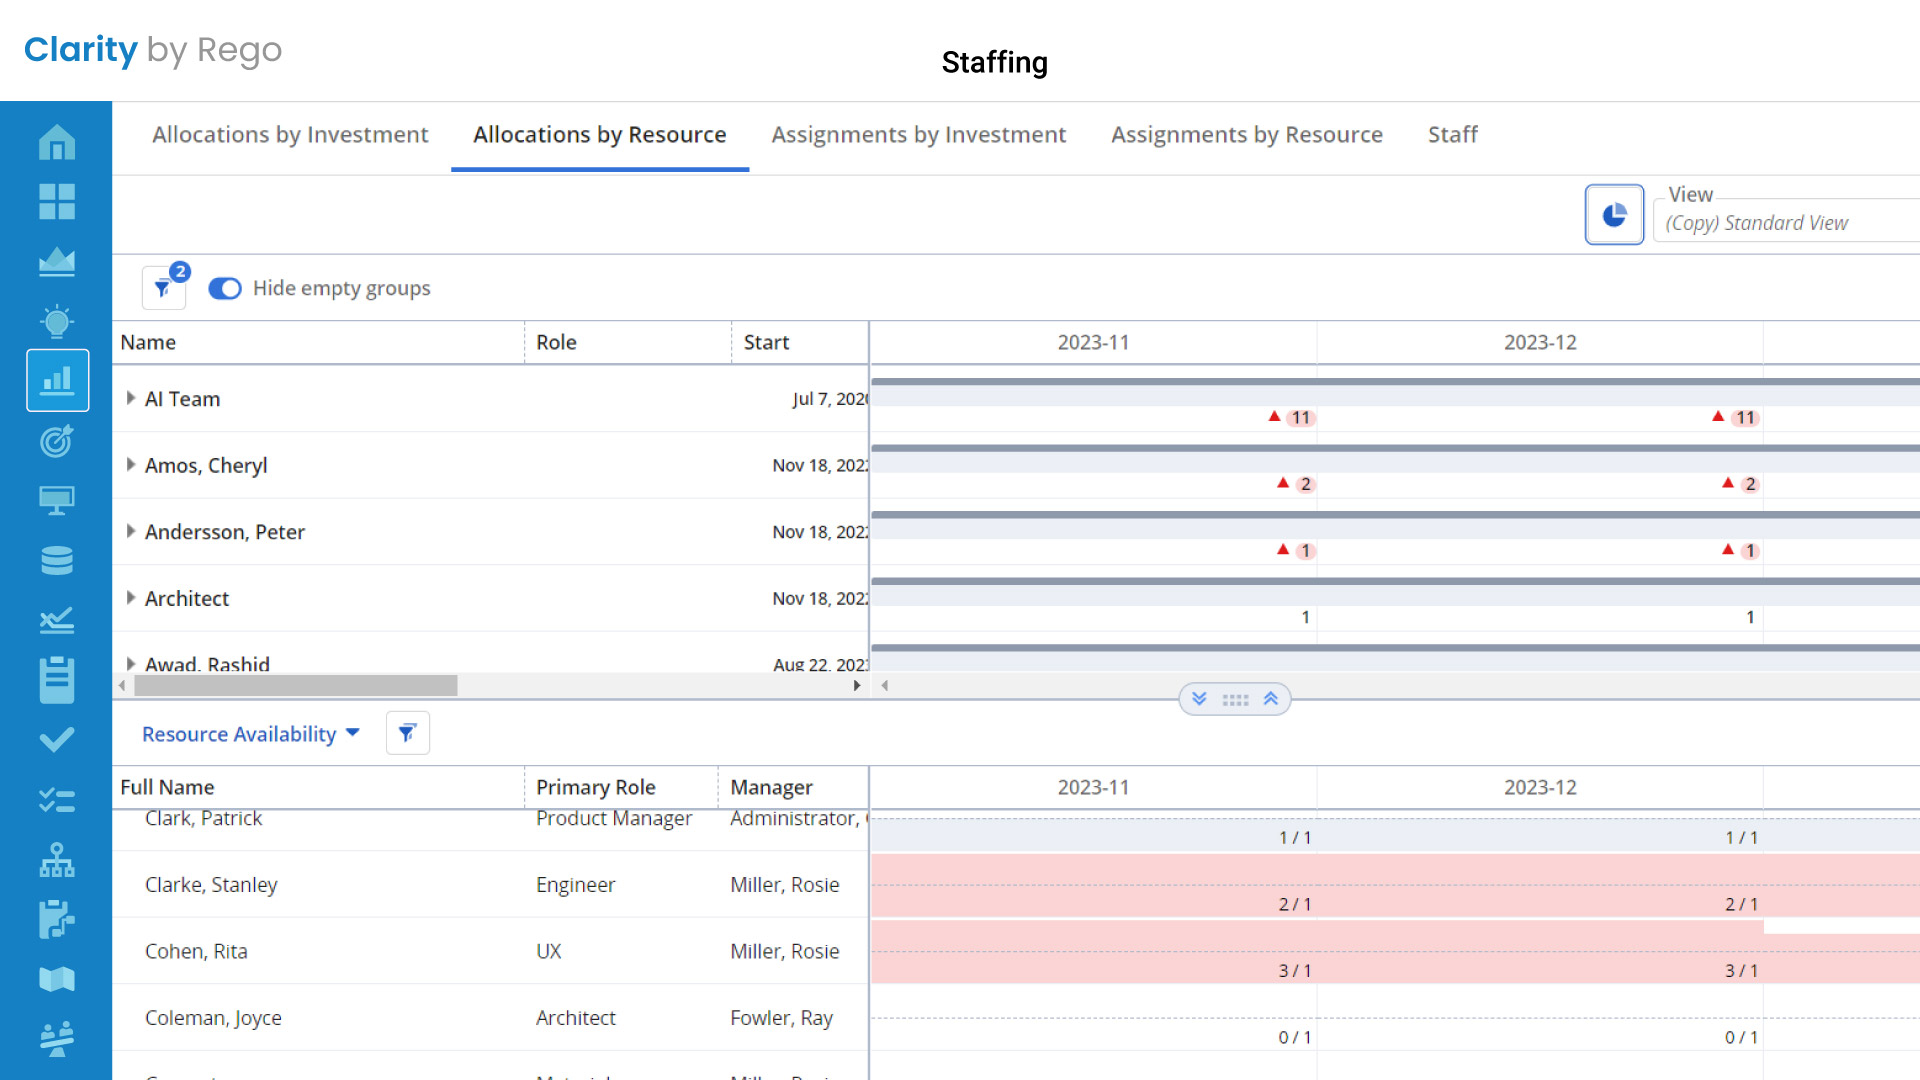
Task: Expand the Amos, Cheryl row
Action: pyautogui.click(x=131, y=465)
